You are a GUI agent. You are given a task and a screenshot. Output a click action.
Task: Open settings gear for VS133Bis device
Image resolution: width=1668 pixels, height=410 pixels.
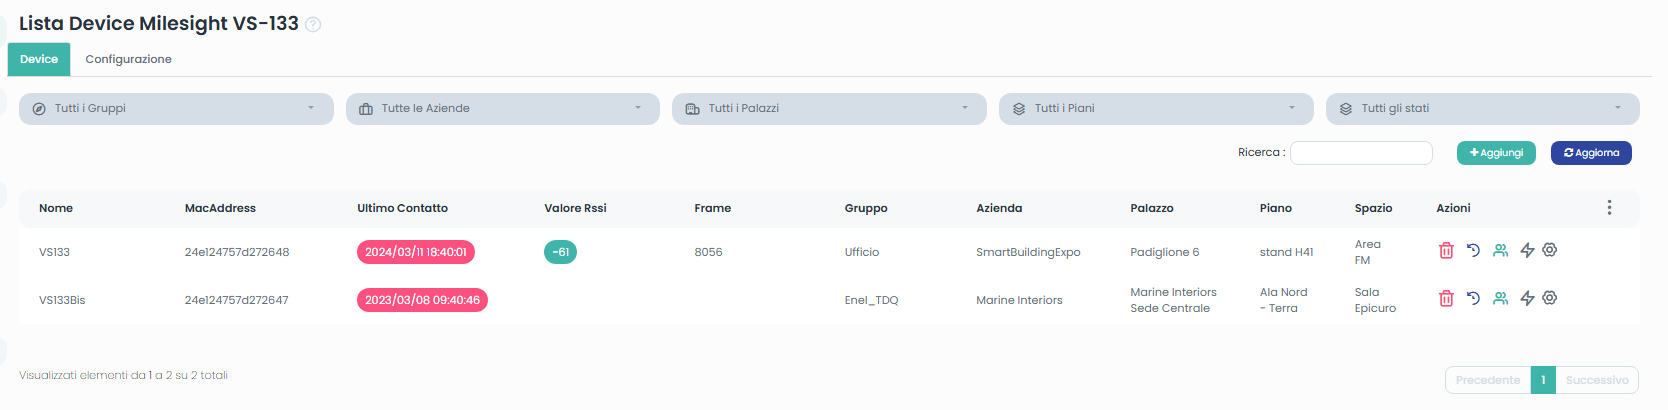tap(1549, 298)
